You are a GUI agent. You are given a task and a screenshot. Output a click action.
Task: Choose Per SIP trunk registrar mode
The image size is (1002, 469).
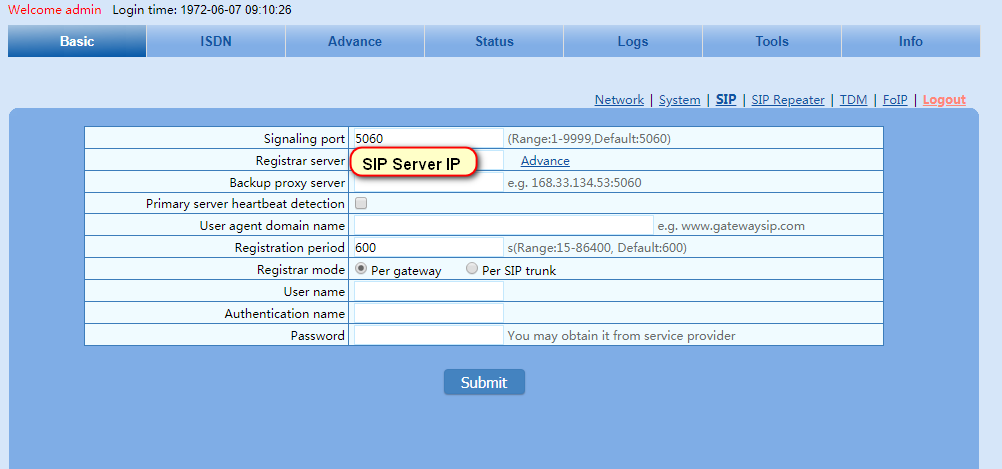472,269
